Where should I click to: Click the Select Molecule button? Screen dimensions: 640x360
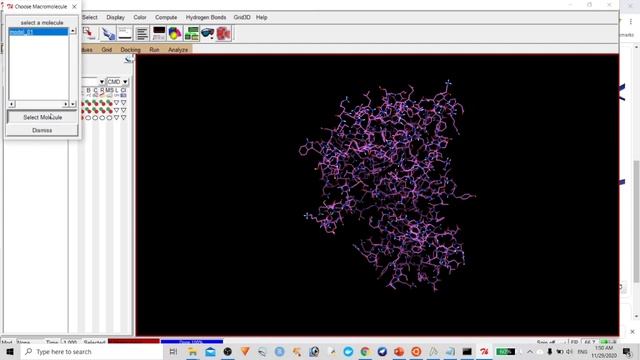(x=42, y=117)
